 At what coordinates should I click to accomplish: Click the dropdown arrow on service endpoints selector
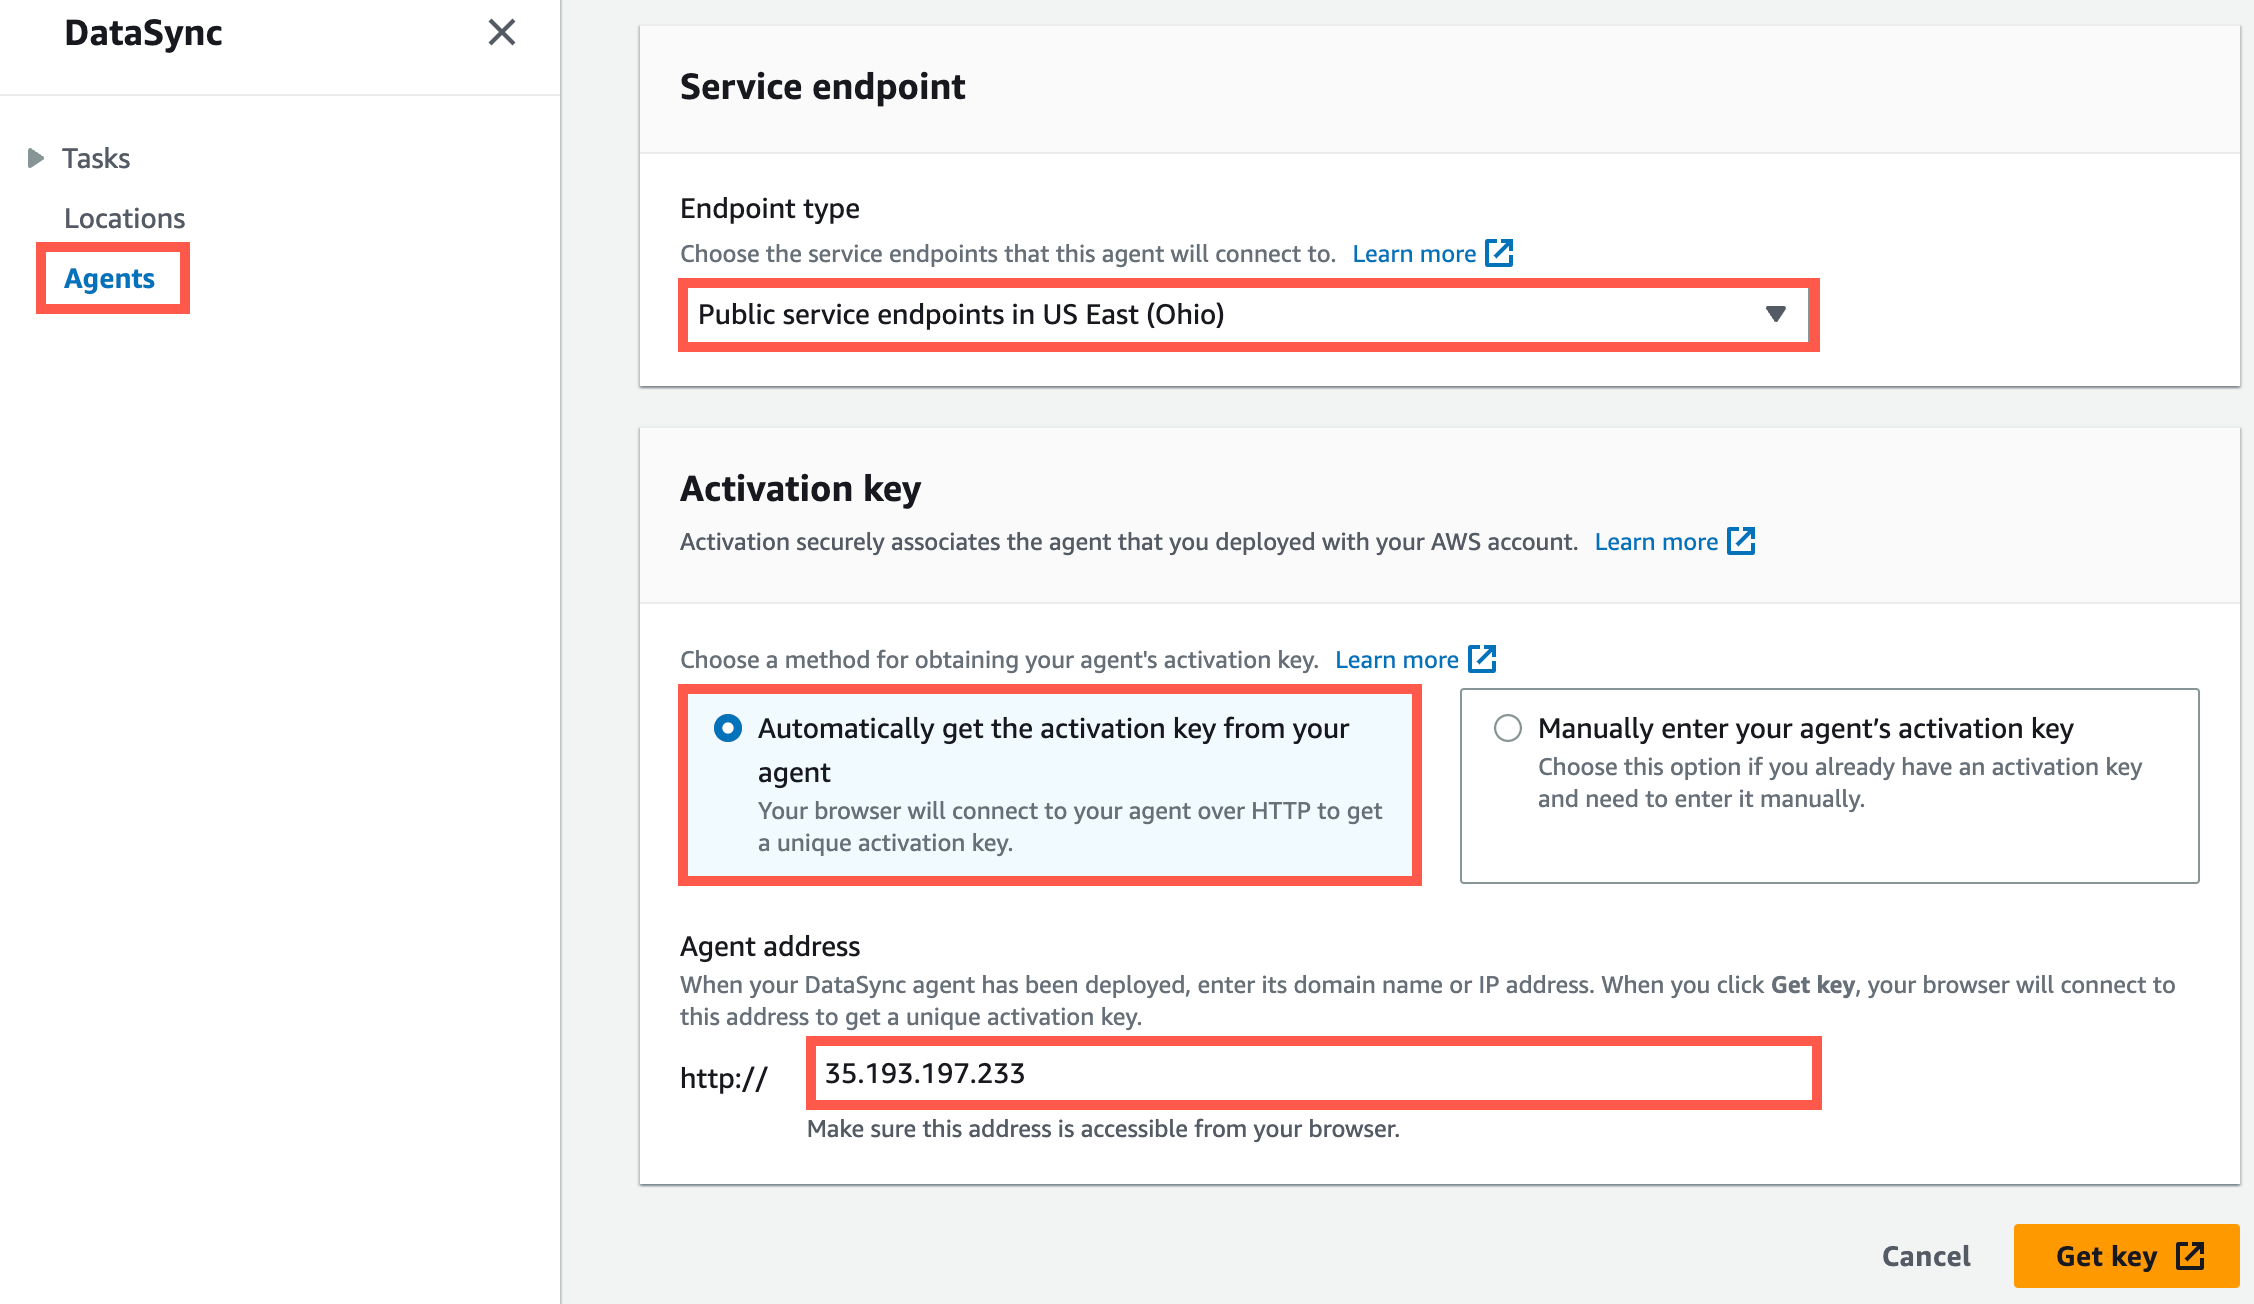[x=1775, y=314]
